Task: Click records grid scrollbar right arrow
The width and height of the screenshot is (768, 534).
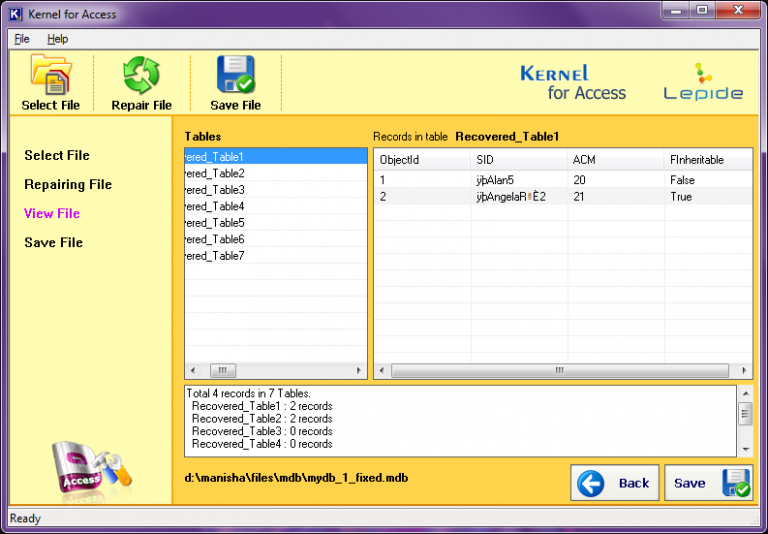Action: [744, 370]
